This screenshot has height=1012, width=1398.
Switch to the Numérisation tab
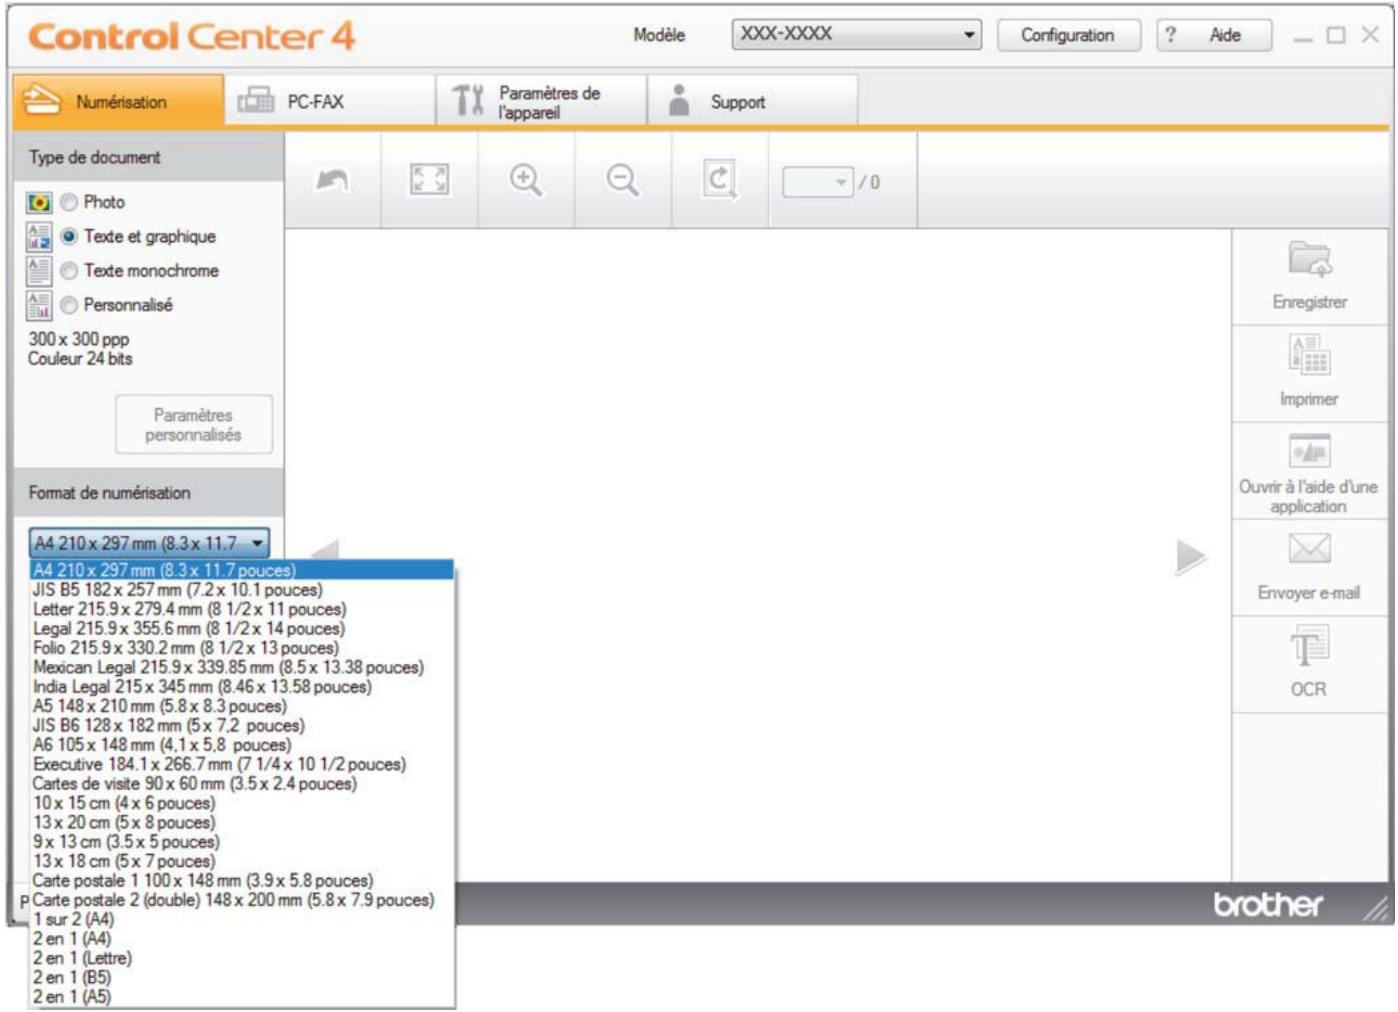[x=119, y=101]
